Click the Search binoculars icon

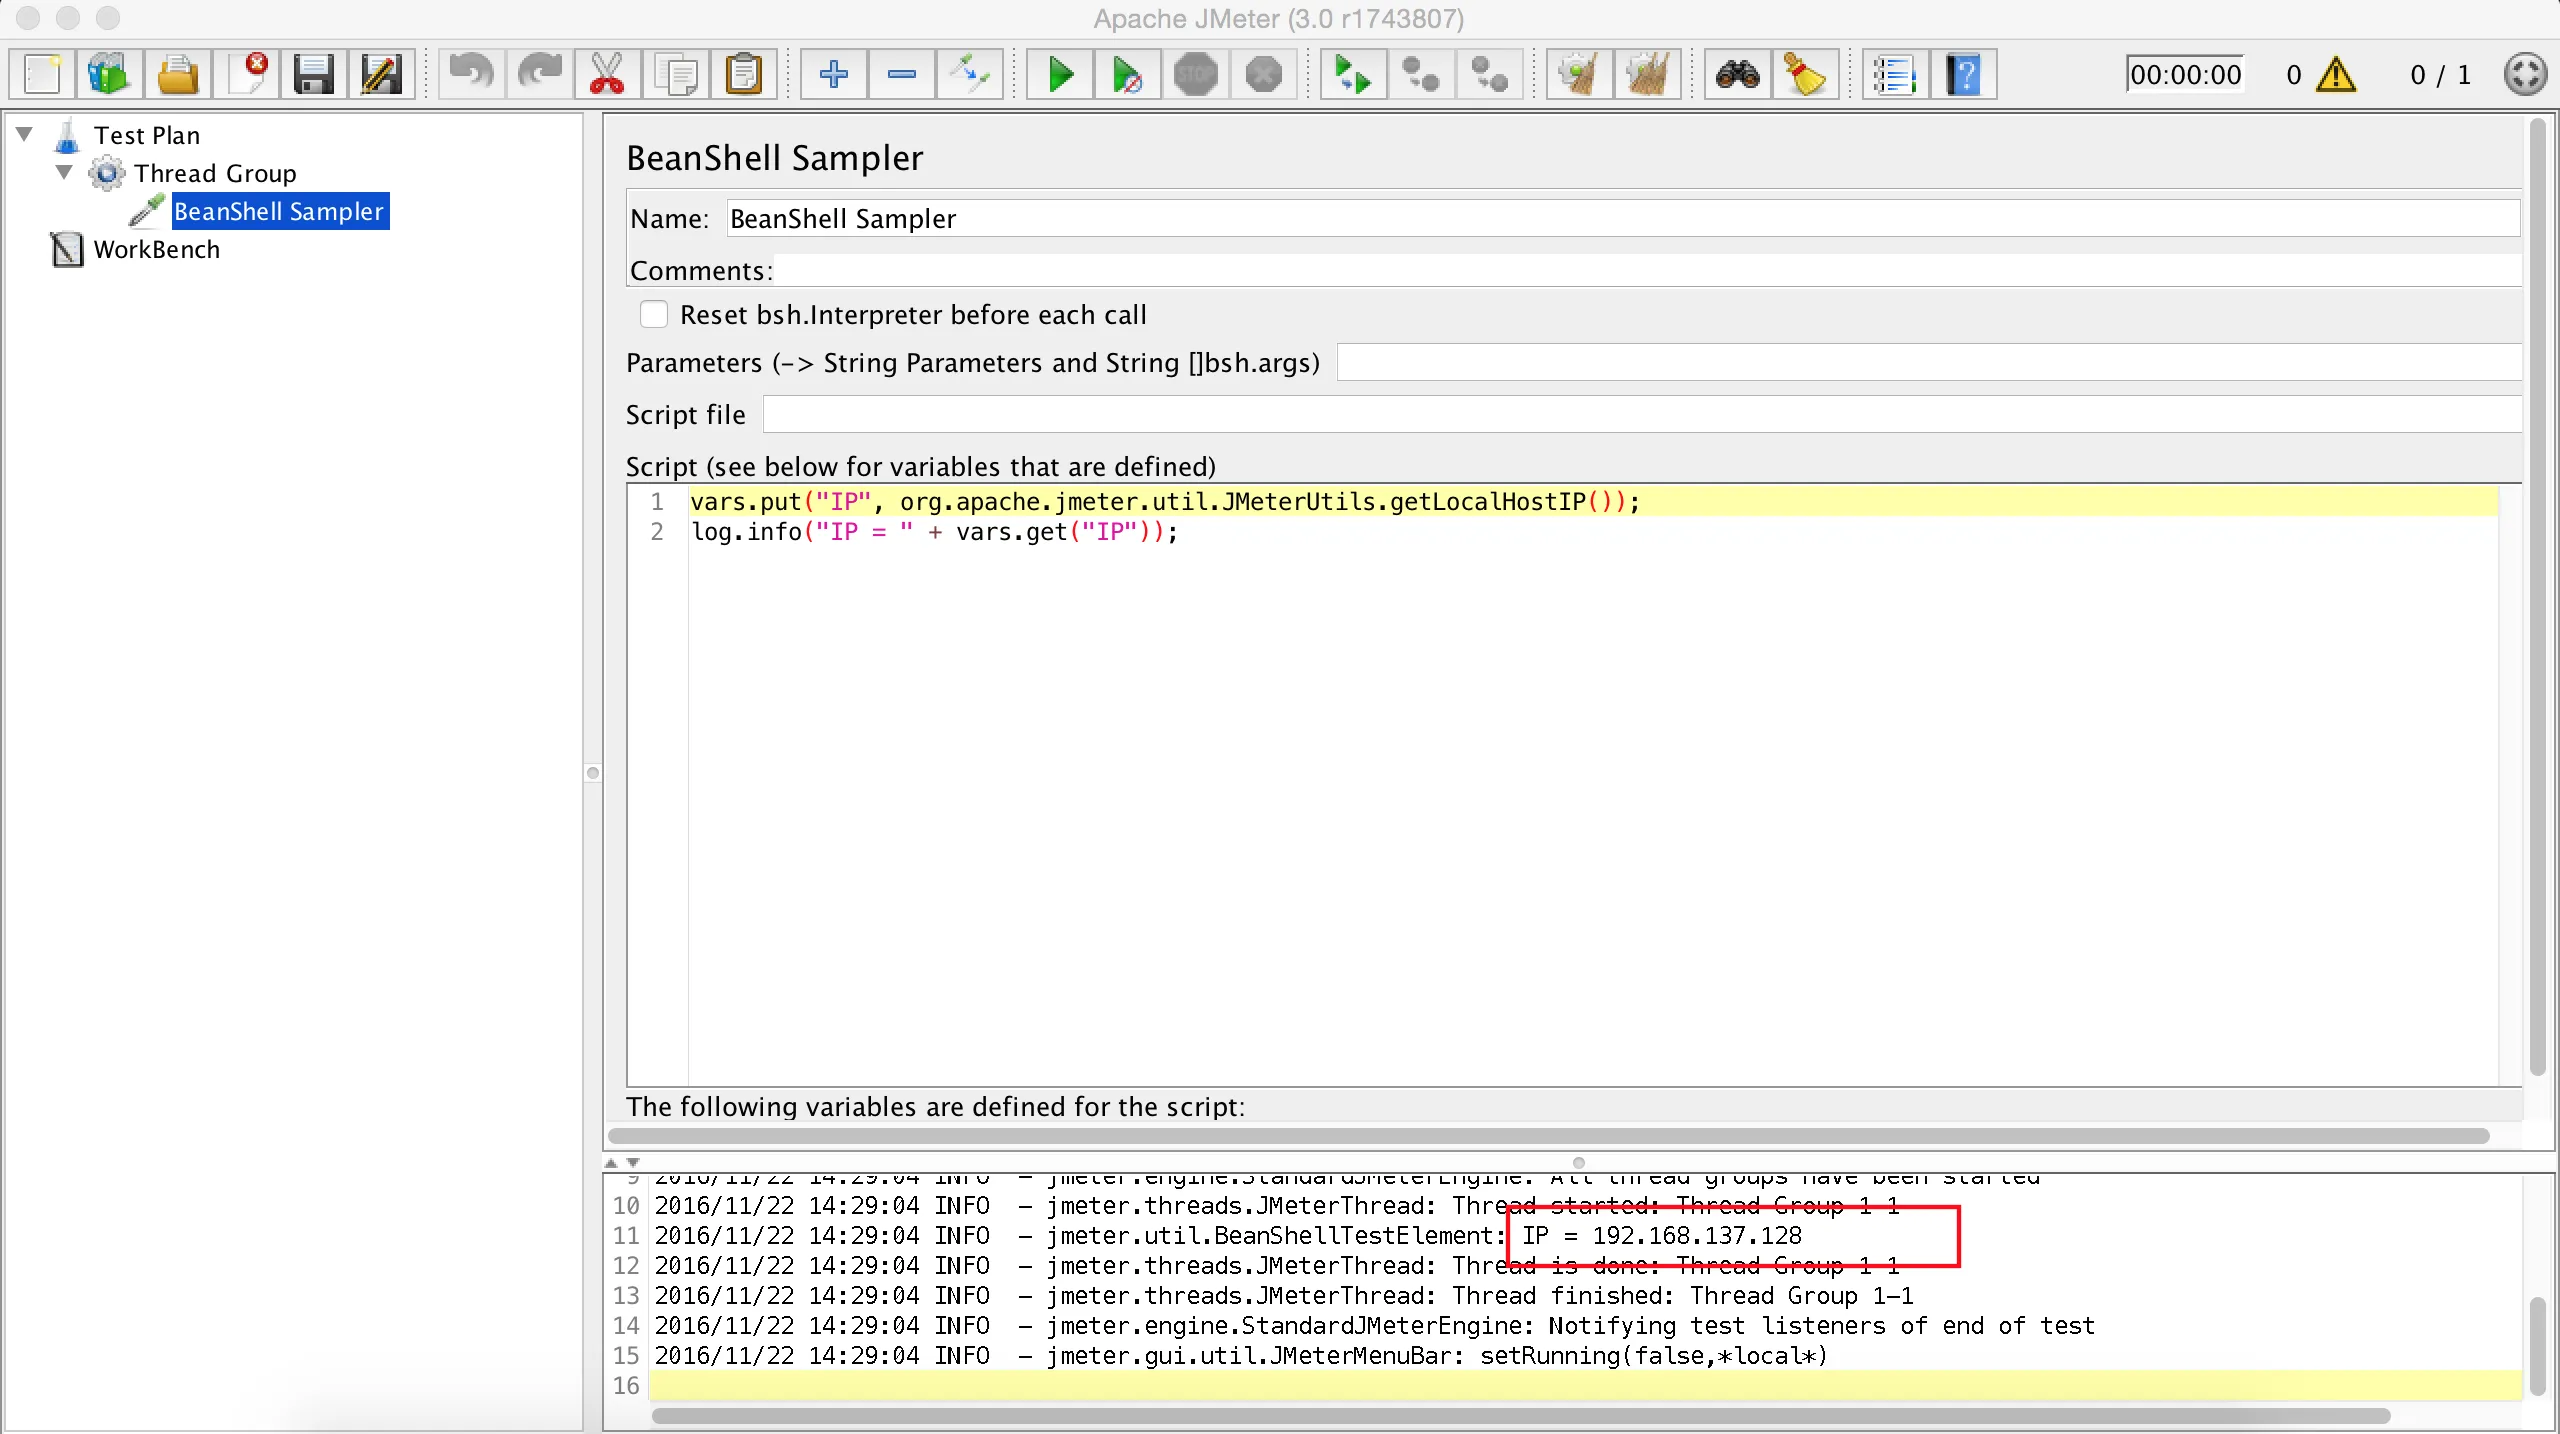click(1738, 75)
